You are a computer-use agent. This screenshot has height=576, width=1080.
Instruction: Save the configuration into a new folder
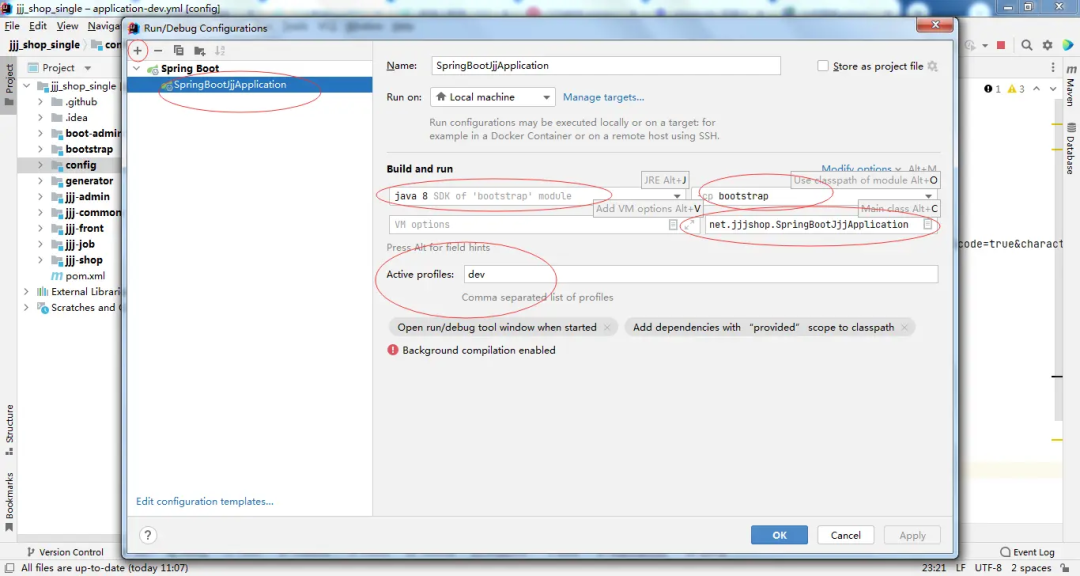tap(200, 50)
